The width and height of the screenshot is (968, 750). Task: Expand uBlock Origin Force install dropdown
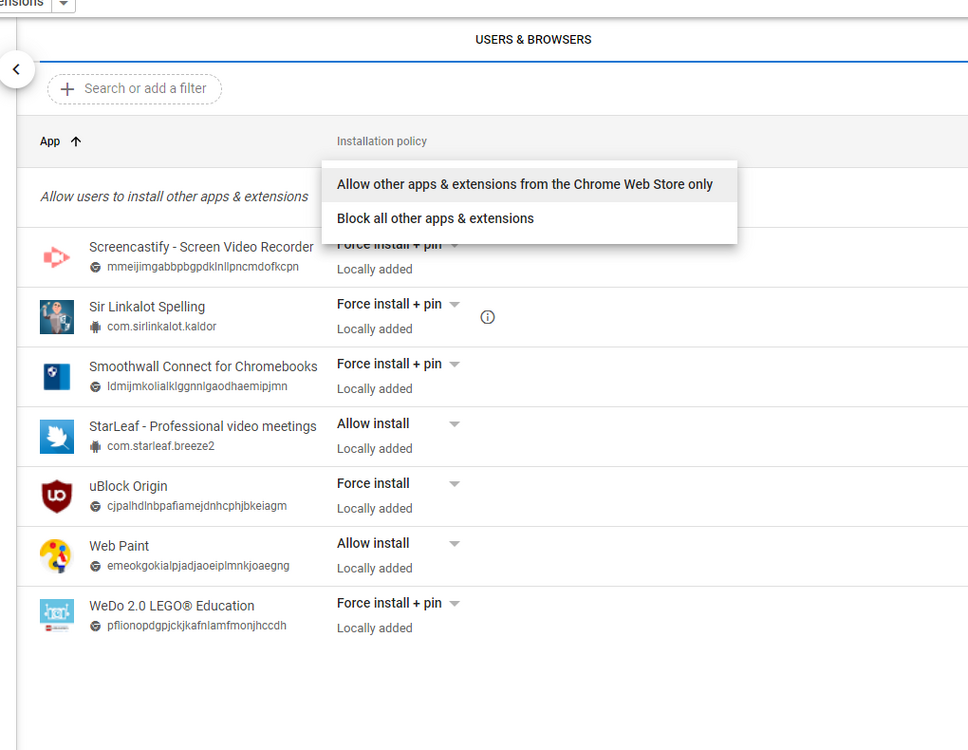(454, 484)
